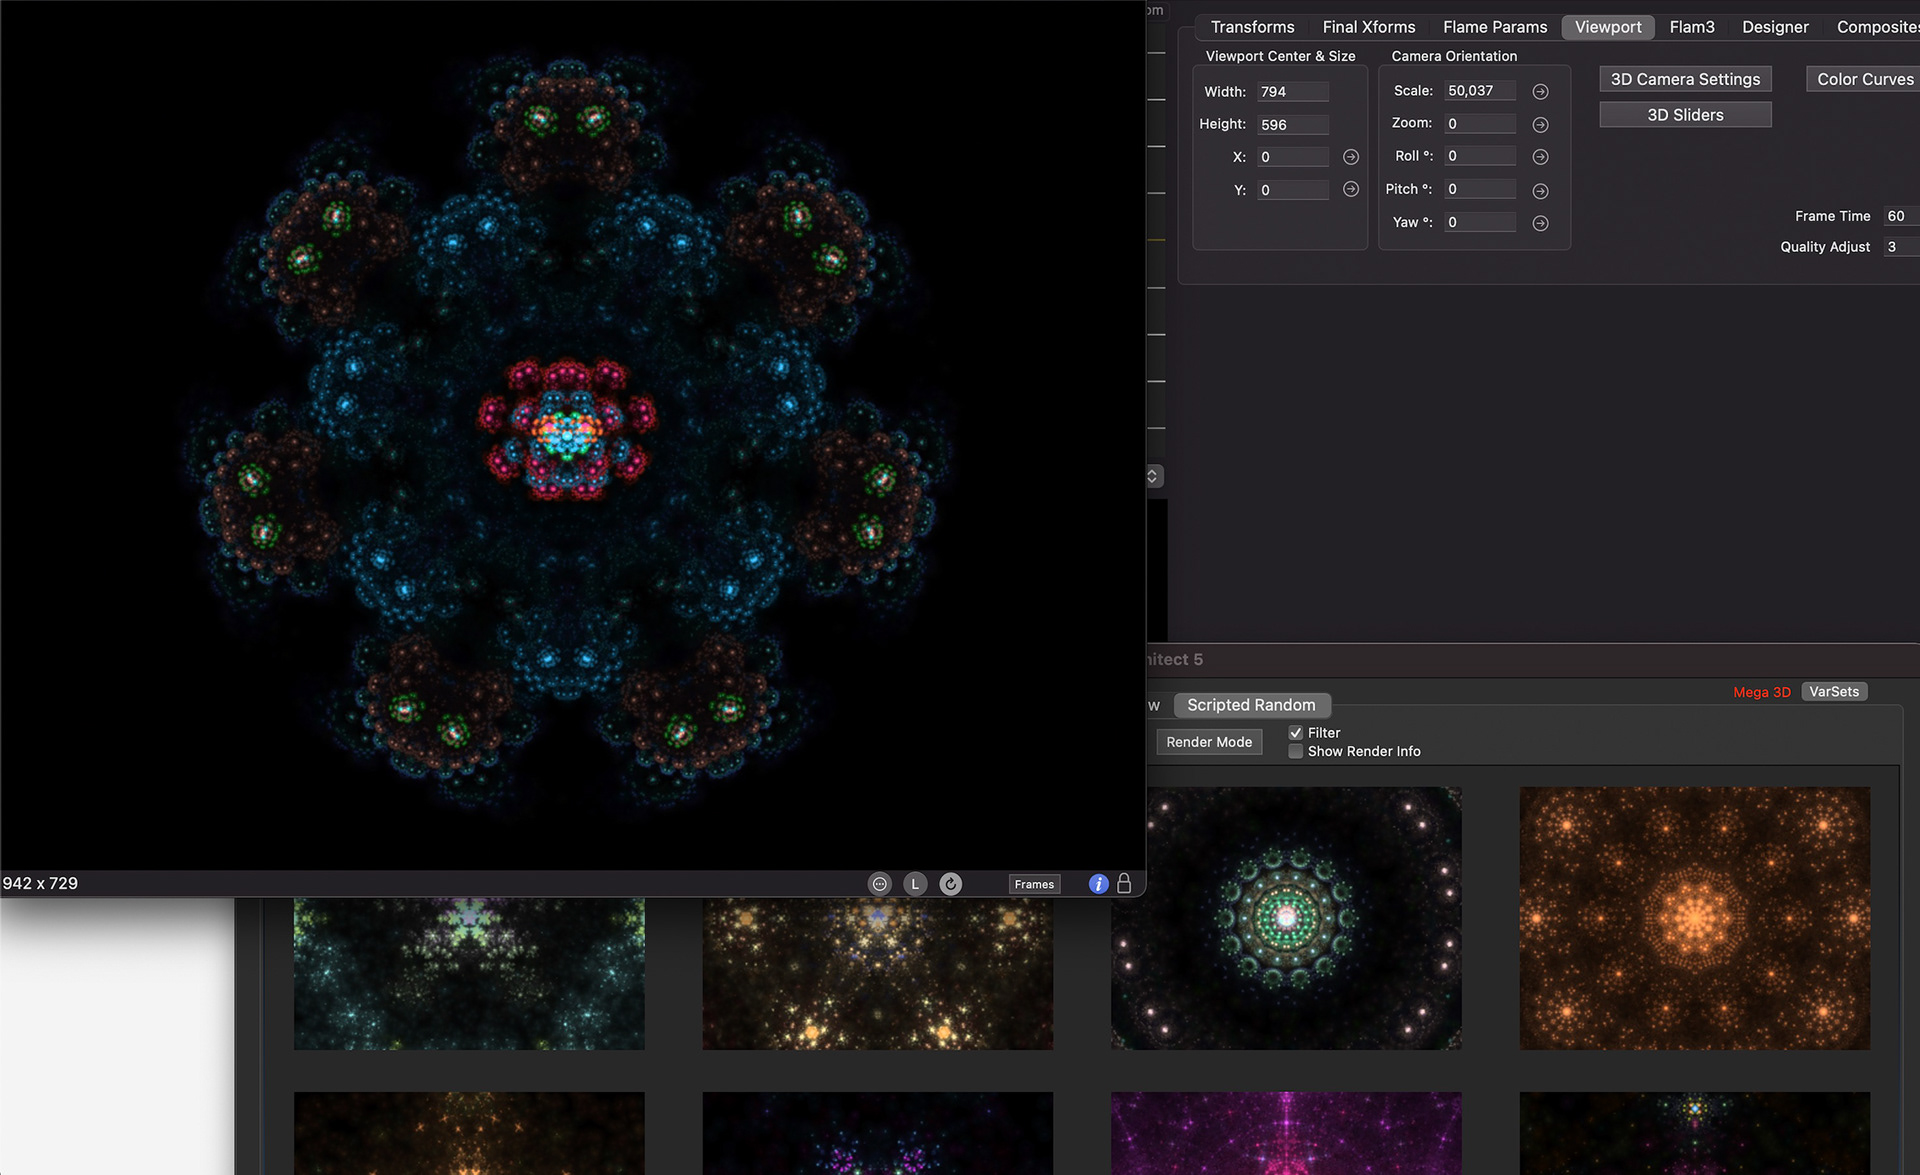The width and height of the screenshot is (1920, 1175).
Task: Open 3D Camera Settings
Action: coord(1685,79)
